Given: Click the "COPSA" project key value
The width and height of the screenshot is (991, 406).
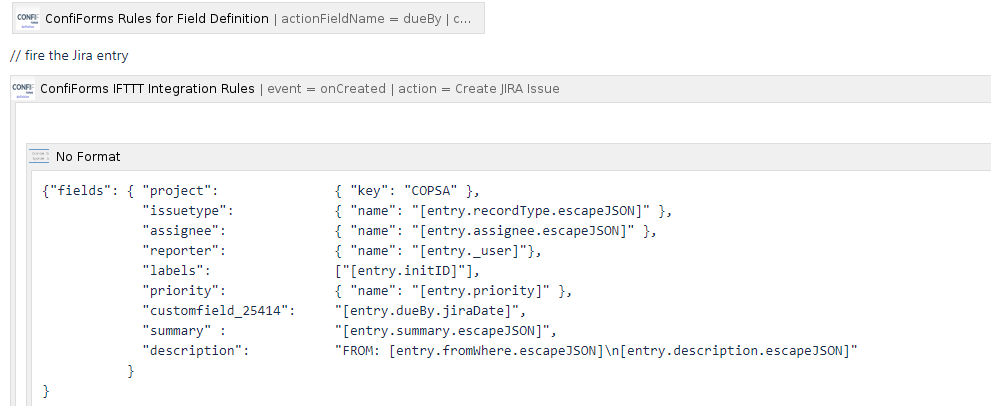Looking at the screenshot, I should coord(431,191).
